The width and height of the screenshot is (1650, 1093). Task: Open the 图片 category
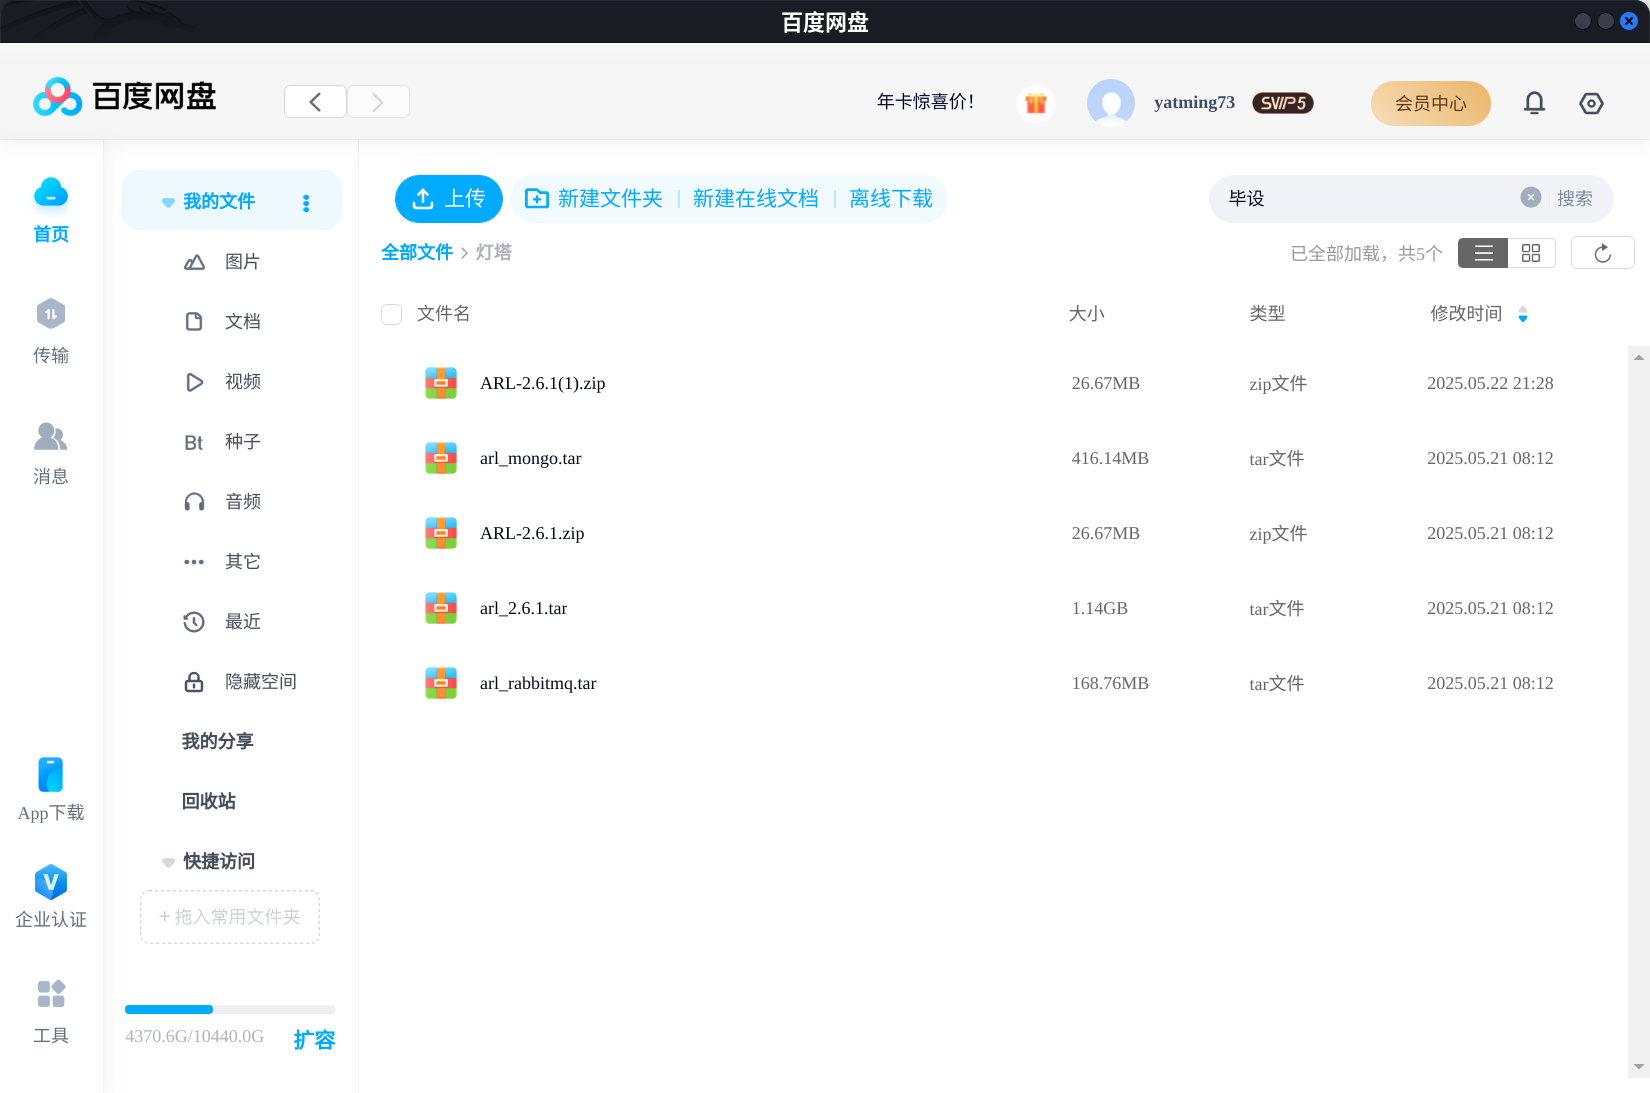click(223, 262)
